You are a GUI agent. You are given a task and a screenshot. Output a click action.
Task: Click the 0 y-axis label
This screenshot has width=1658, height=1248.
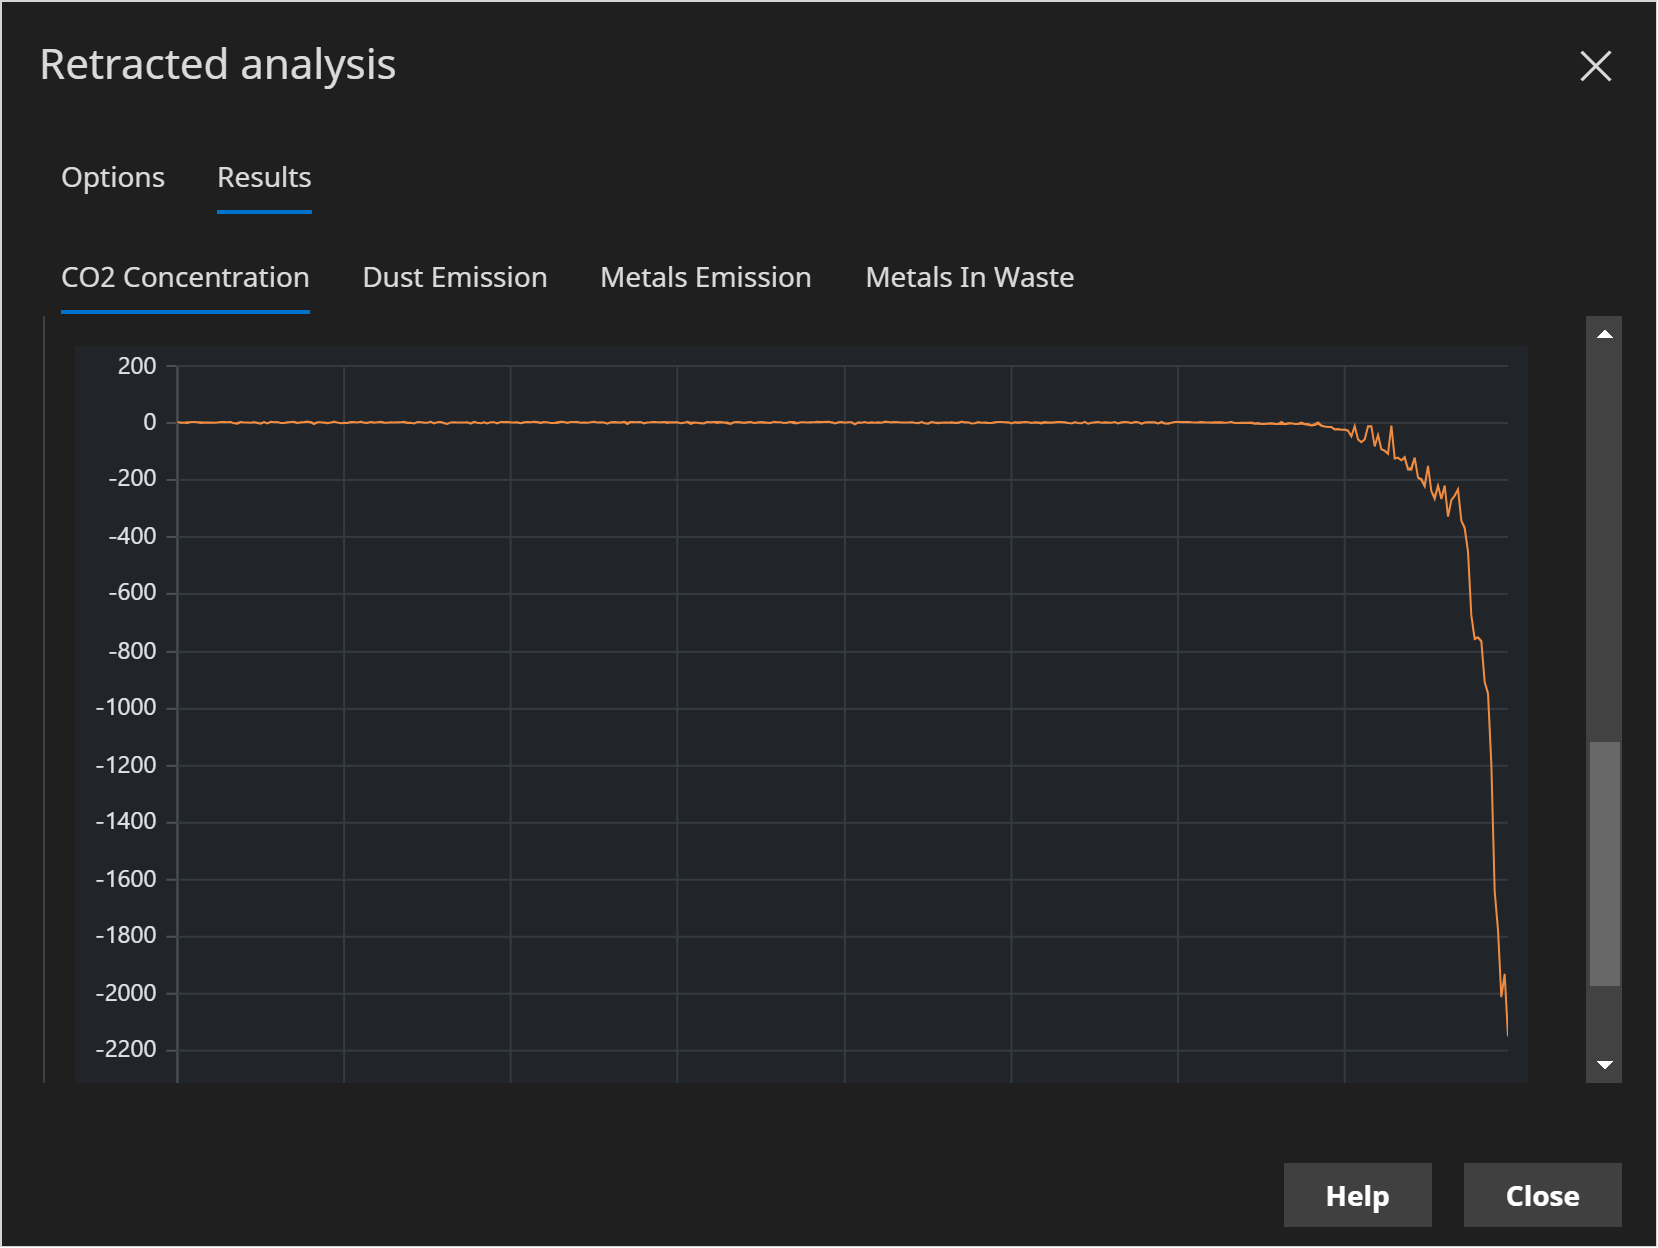pos(149,422)
